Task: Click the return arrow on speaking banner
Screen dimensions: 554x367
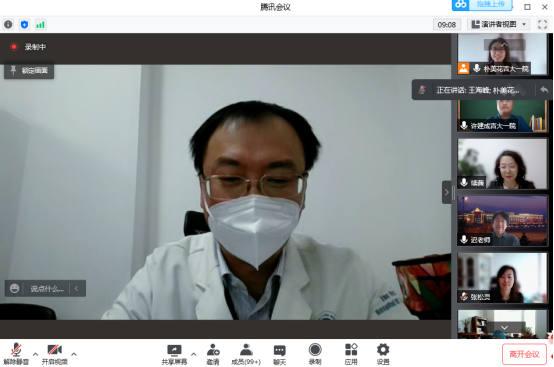Action: [544, 90]
